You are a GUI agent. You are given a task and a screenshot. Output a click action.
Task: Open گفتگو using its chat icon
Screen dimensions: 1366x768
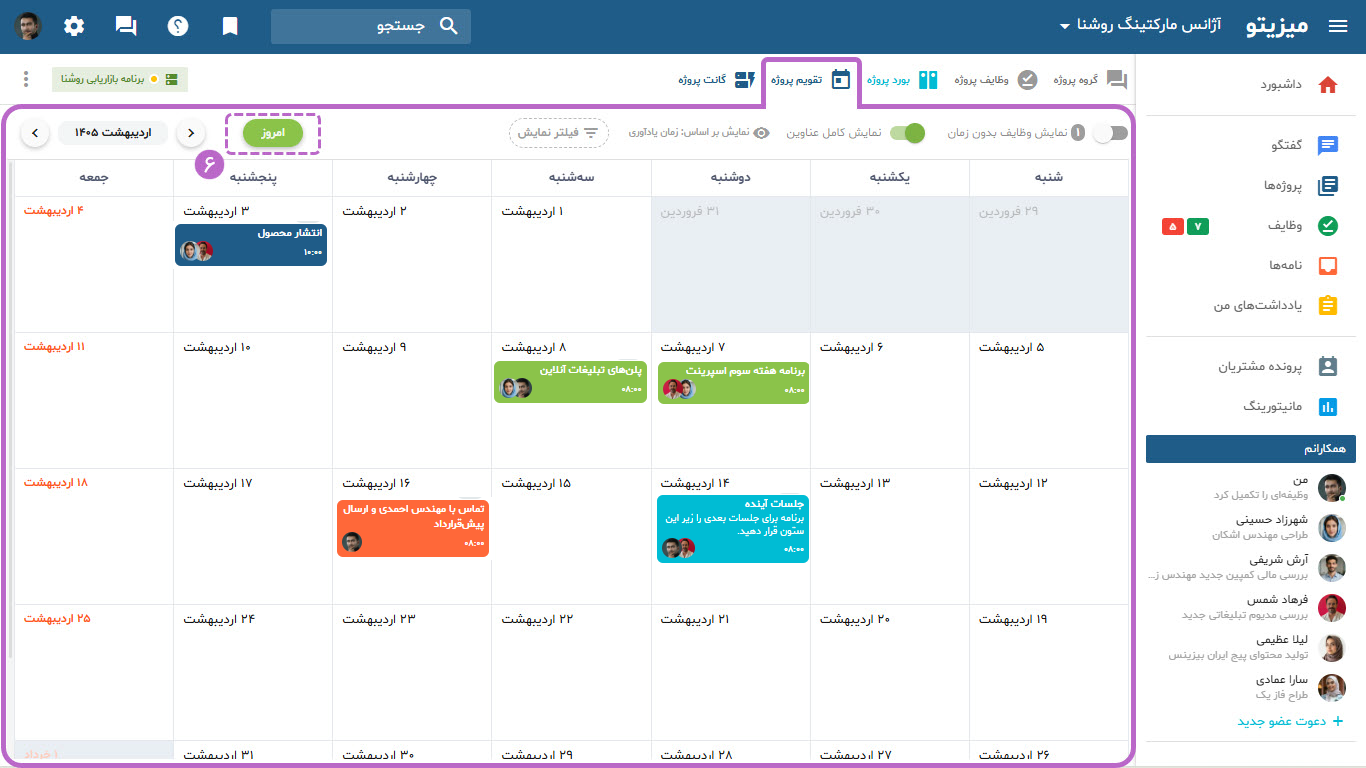(1328, 146)
